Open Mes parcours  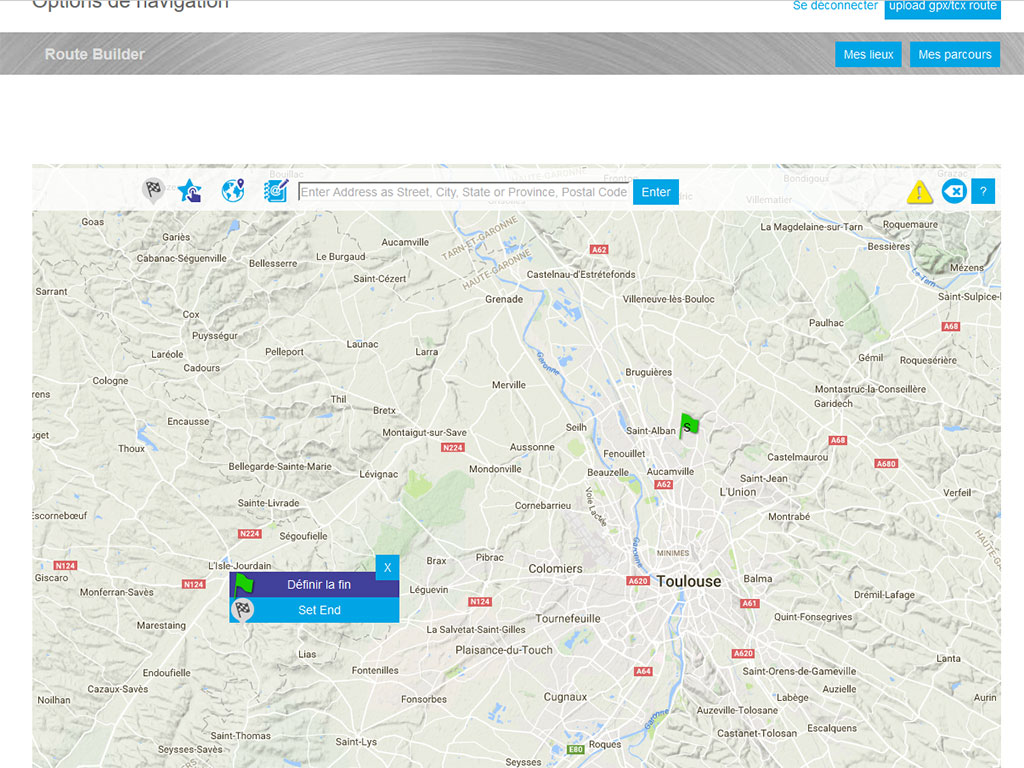[x=955, y=55]
